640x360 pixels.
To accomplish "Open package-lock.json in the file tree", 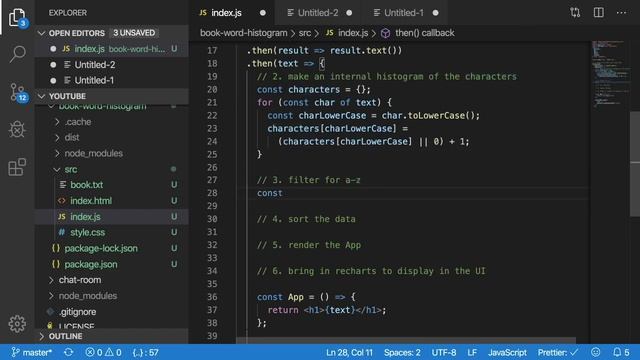I will pyautogui.click(x=111, y=249).
